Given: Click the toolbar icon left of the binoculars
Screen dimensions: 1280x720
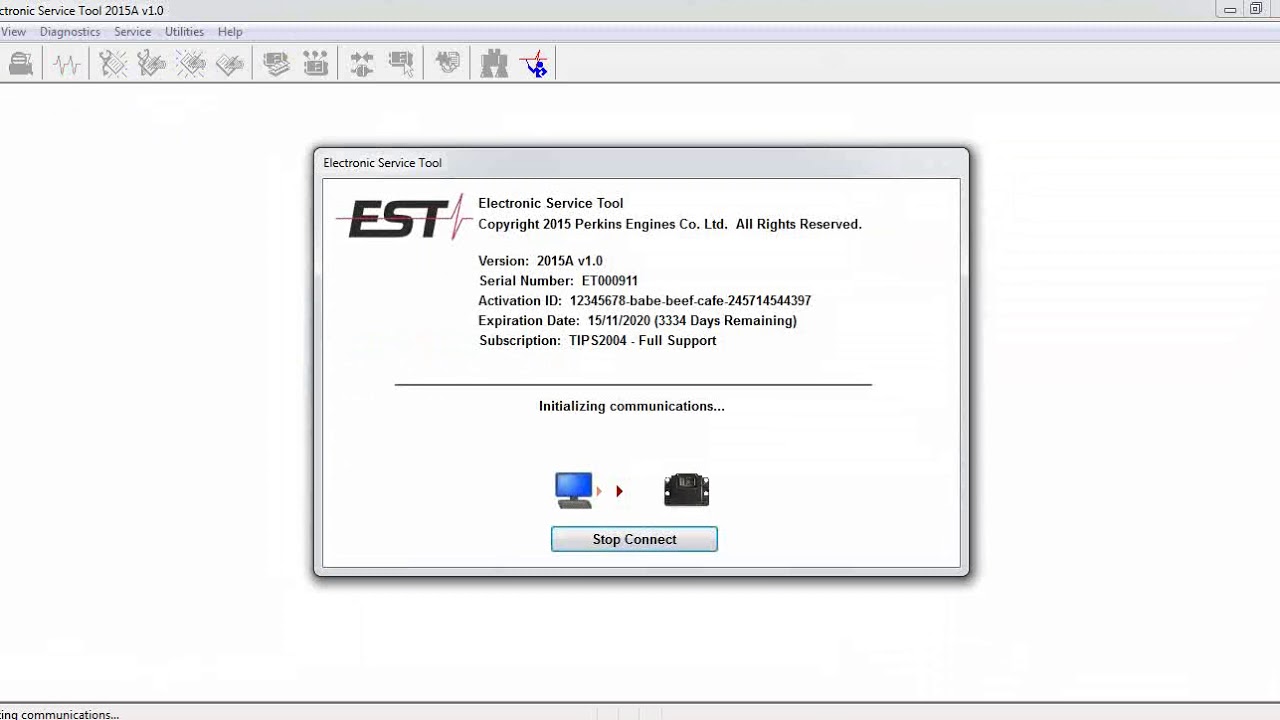Looking at the screenshot, I should 448,65.
